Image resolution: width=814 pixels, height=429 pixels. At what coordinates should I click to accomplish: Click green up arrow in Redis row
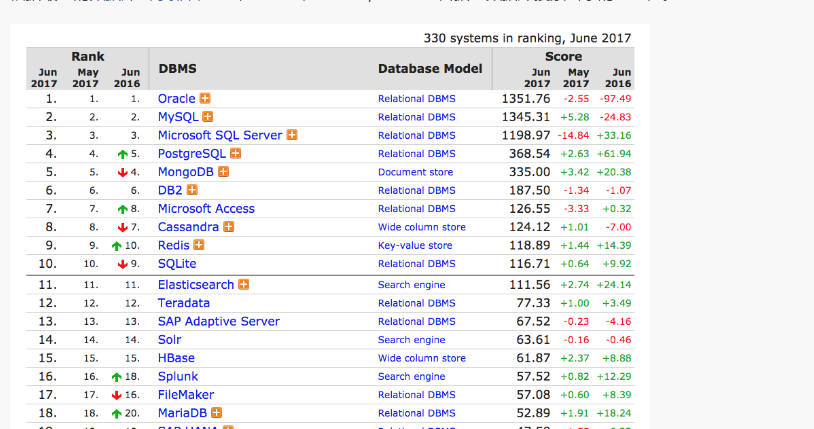116,246
